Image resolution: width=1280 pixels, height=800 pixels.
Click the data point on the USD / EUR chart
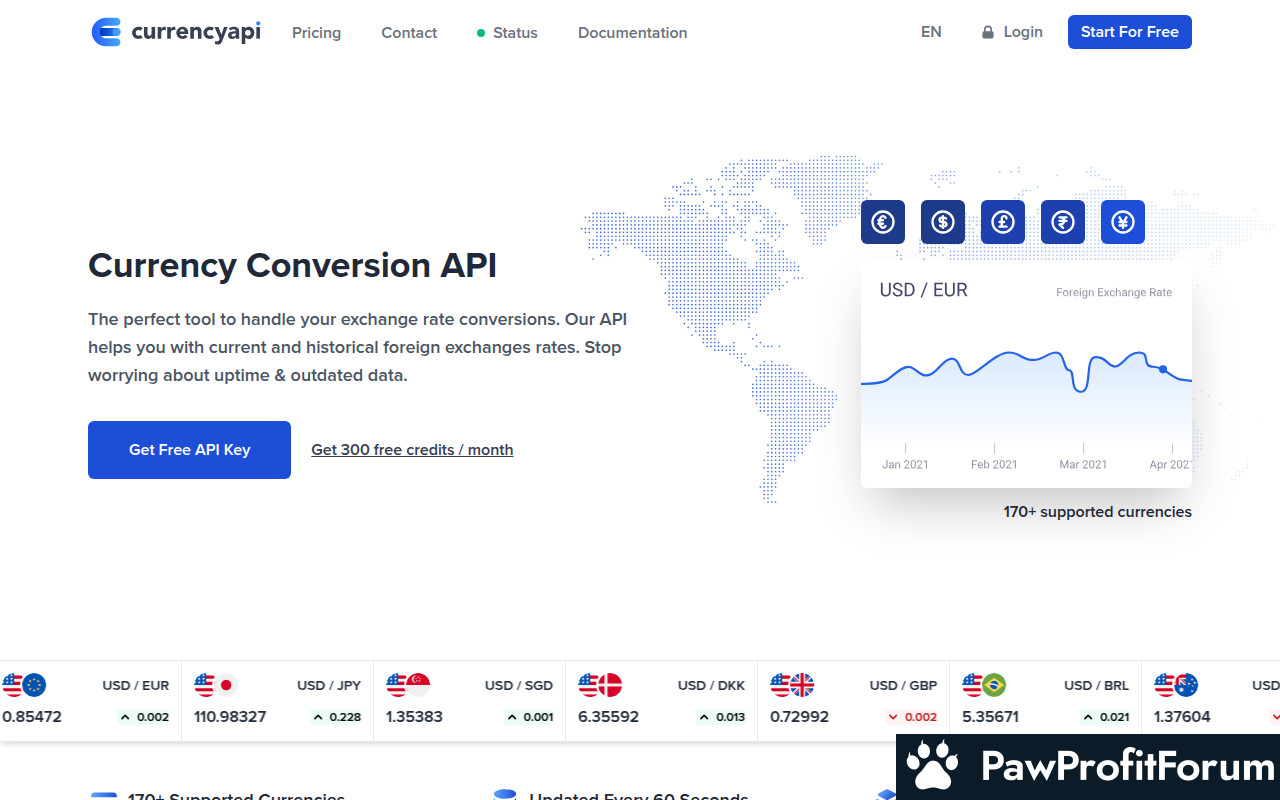click(x=1163, y=370)
